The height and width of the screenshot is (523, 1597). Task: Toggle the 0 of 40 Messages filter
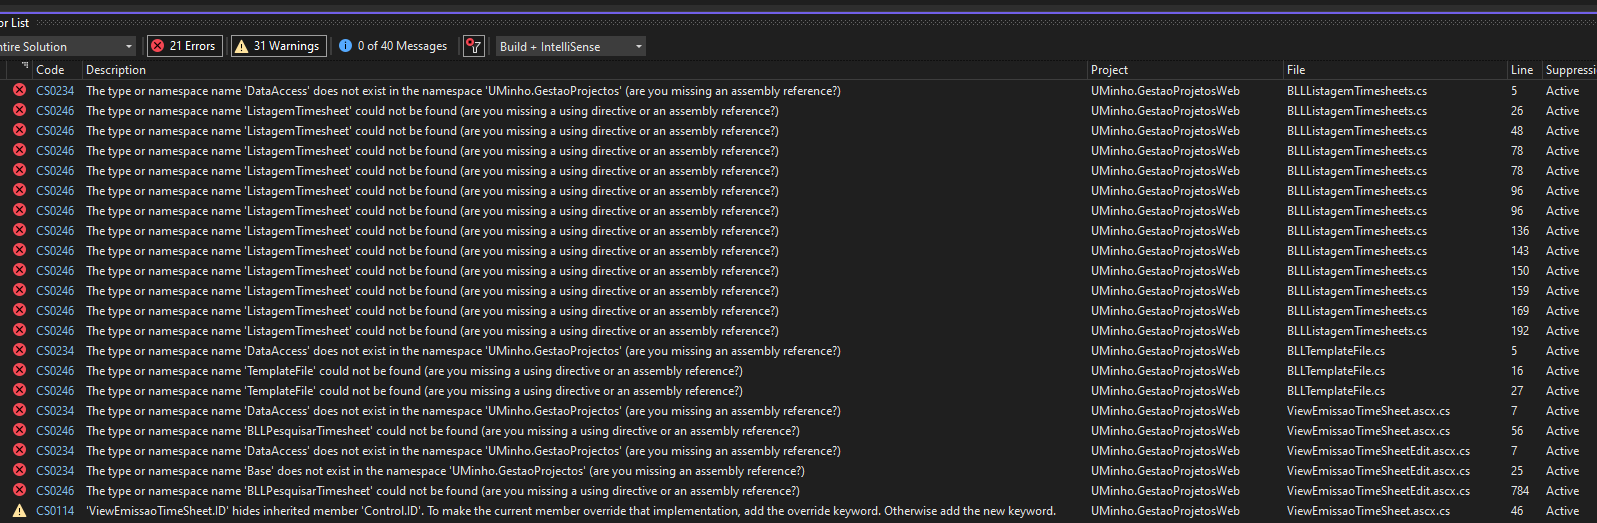point(393,46)
